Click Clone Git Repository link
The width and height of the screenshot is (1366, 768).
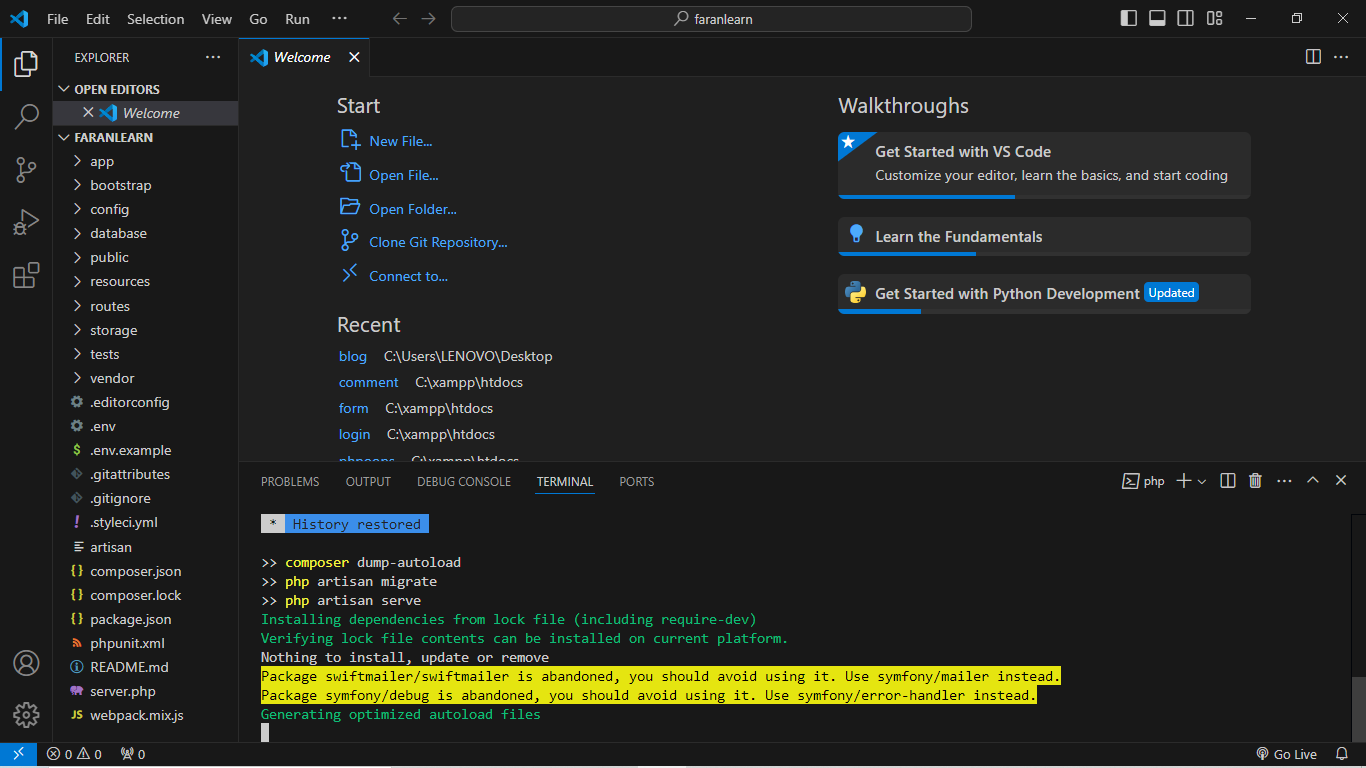423,242
